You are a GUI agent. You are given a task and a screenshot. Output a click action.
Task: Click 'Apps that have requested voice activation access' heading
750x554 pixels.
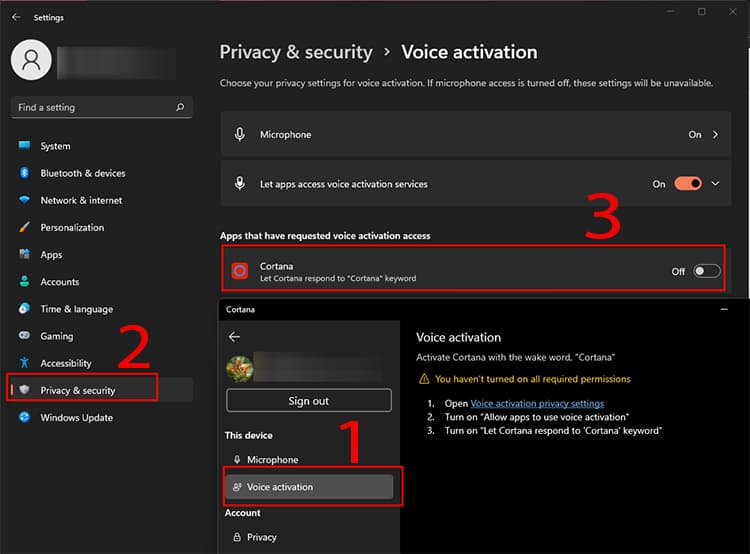325,235
